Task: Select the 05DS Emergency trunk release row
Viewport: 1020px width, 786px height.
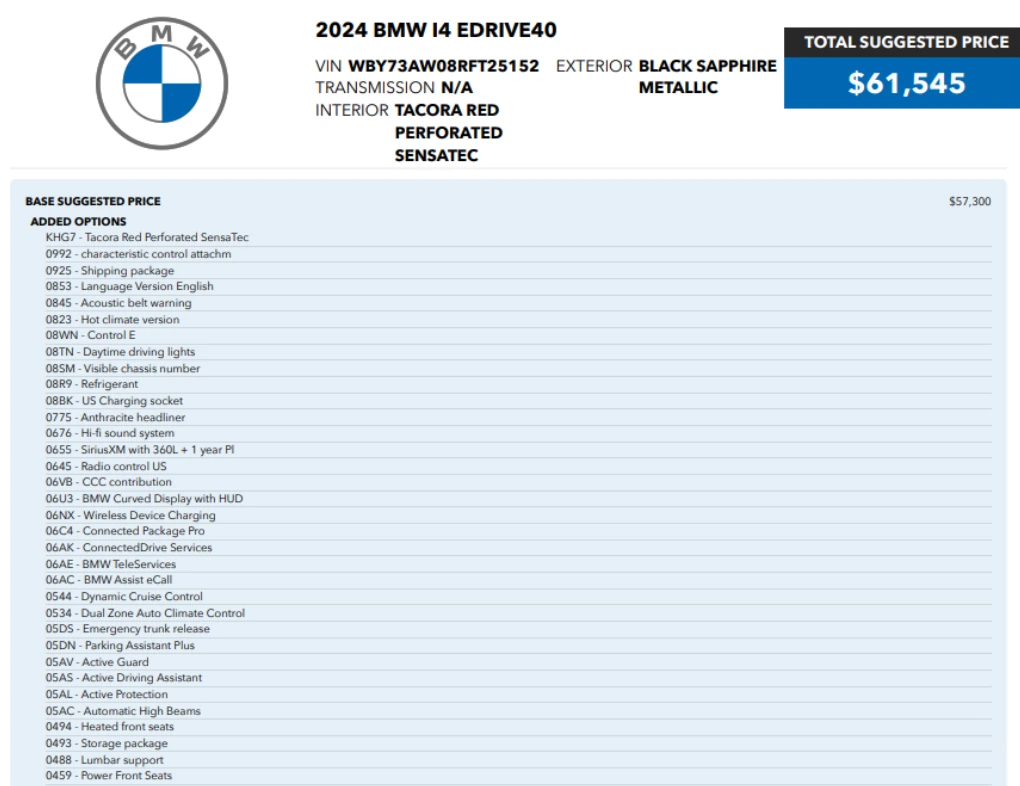Action: click(x=518, y=629)
